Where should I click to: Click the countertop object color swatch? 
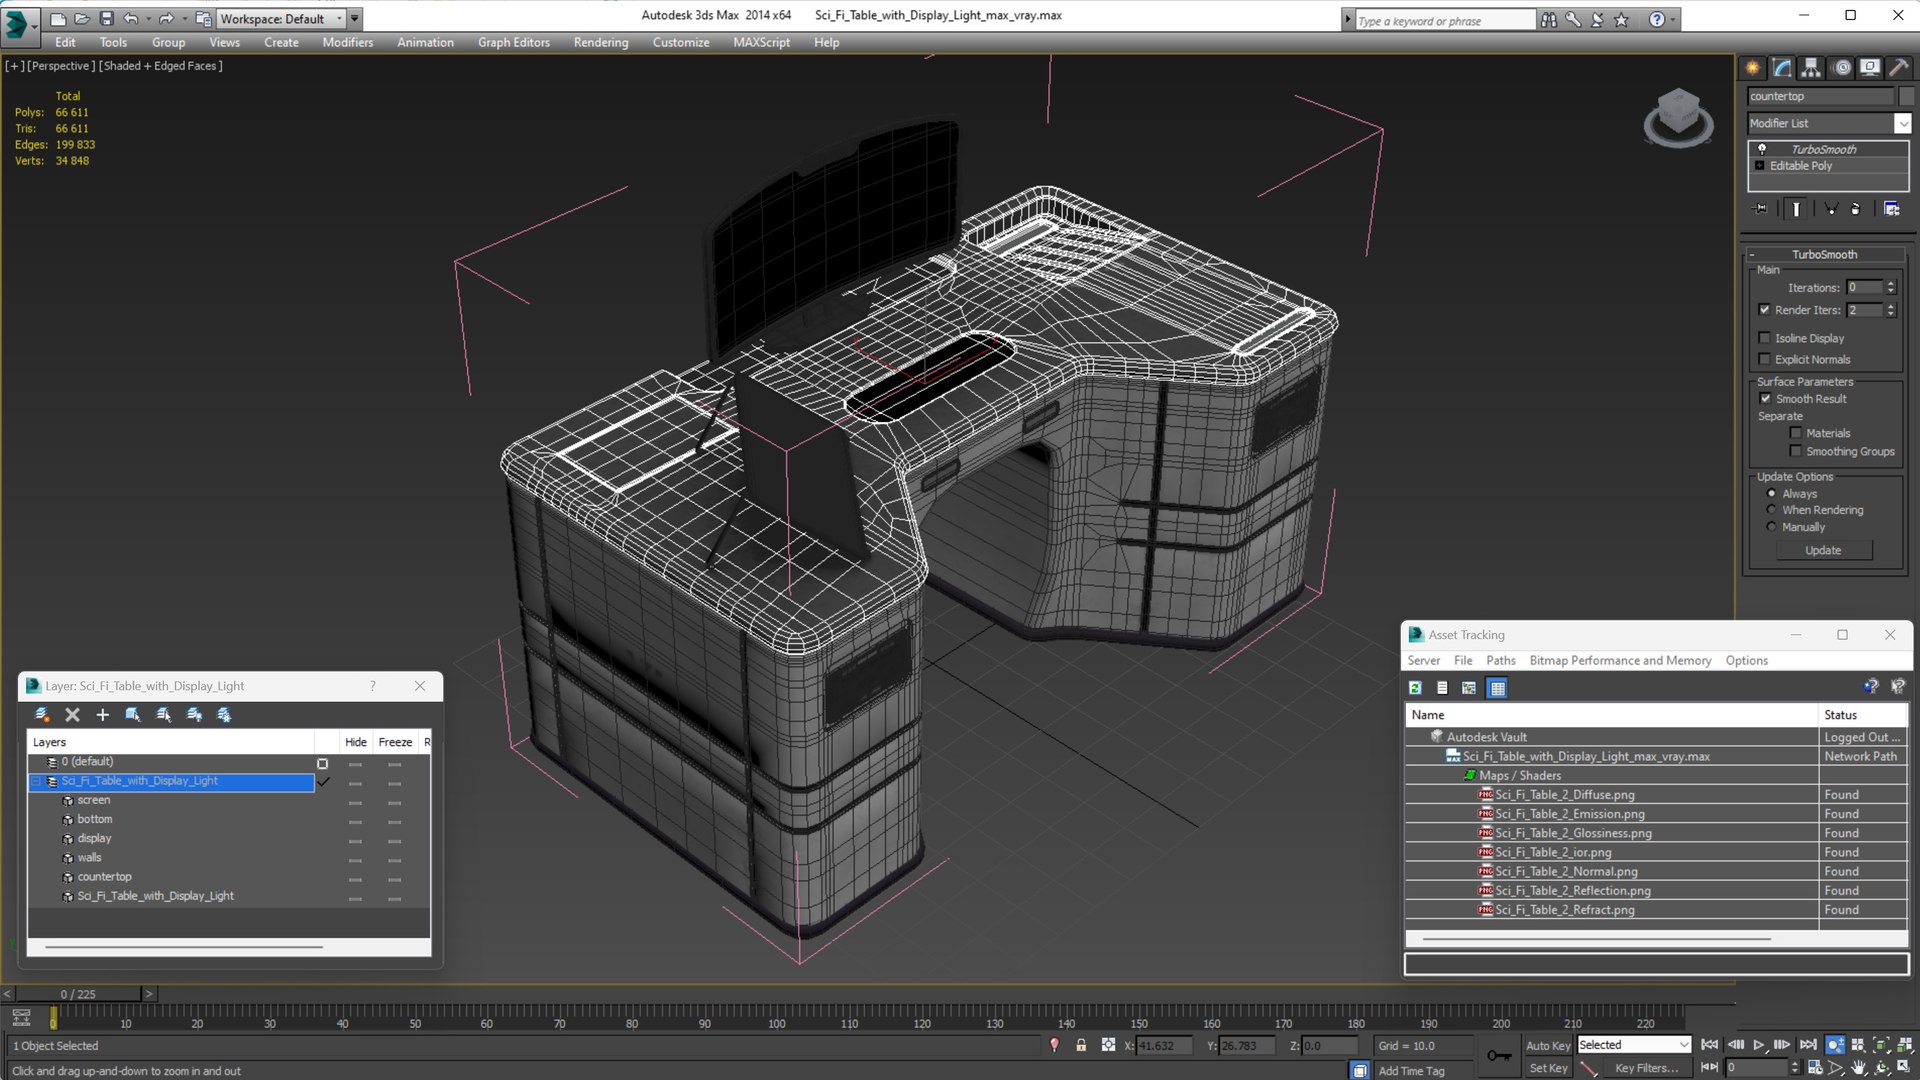click(x=1906, y=96)
